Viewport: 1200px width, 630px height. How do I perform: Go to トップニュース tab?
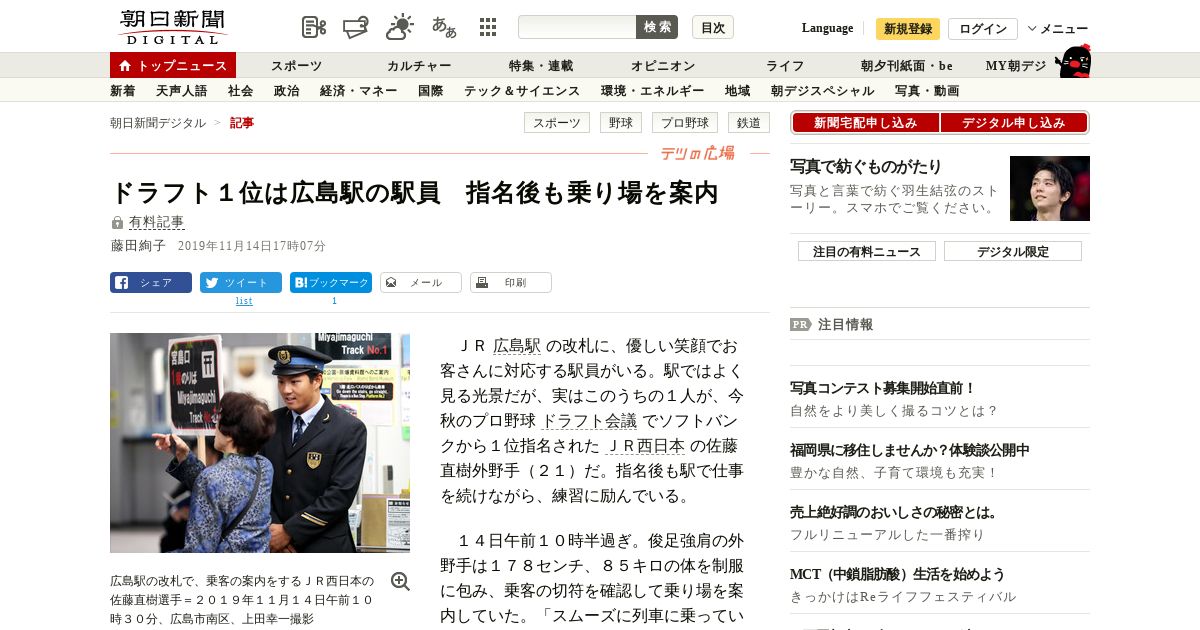pyautogui.click(x=173, y=65)
